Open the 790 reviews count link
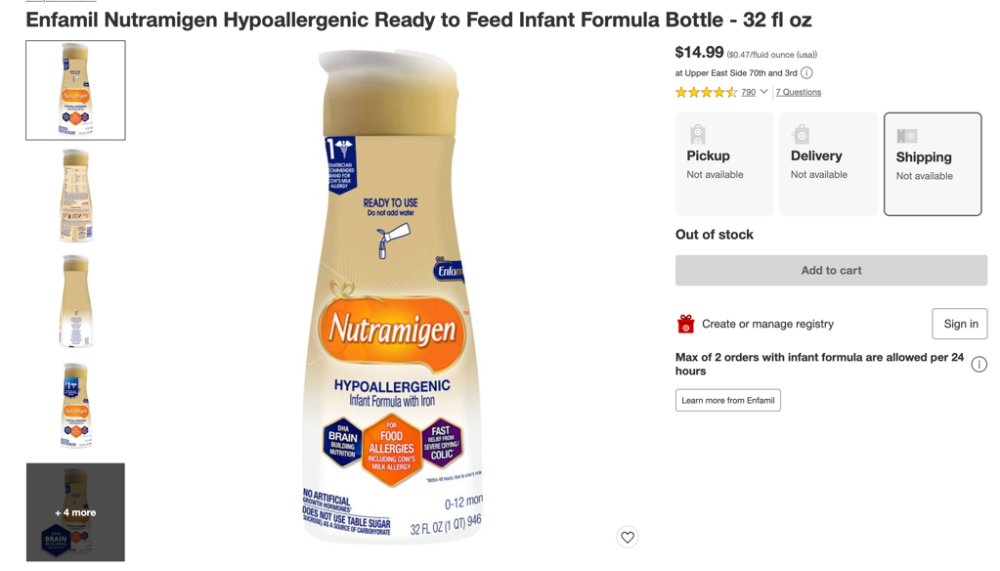1000x571 pixels. [x=748, y=93]
